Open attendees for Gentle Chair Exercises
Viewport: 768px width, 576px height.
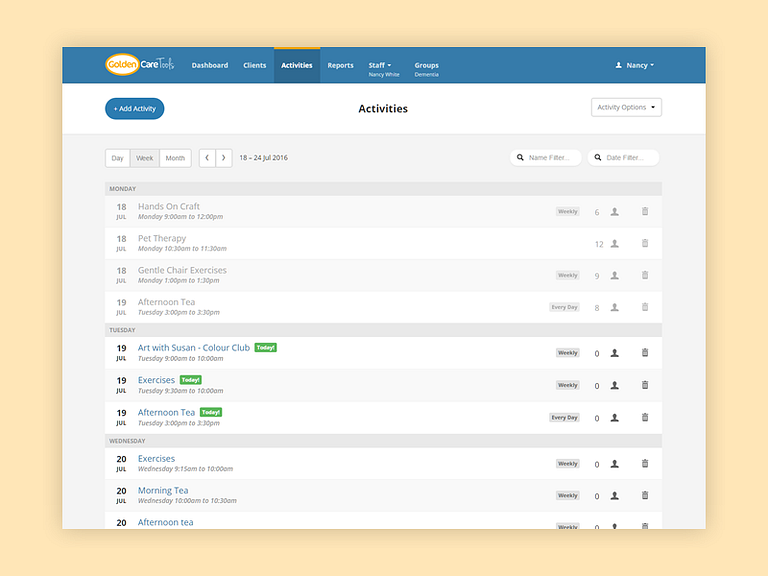pos(614,275)
